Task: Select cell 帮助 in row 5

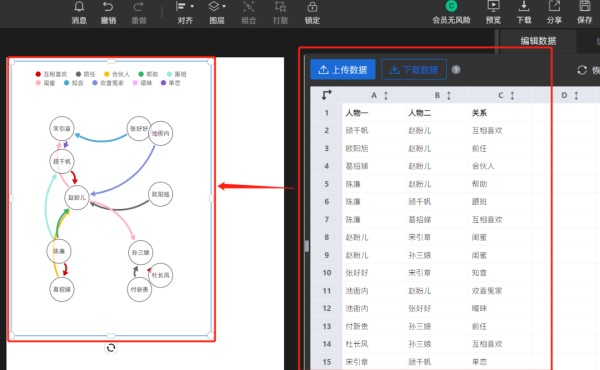Action: pos(500,184)
